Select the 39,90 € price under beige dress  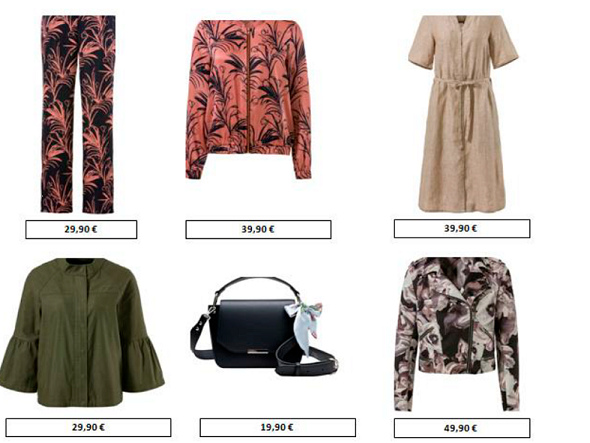pos(462,228)
